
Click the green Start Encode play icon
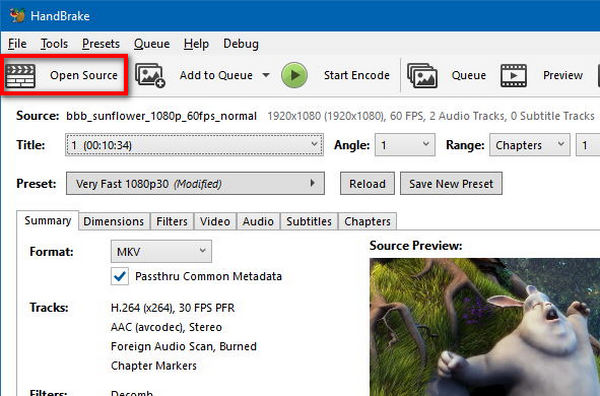point(294,75)
